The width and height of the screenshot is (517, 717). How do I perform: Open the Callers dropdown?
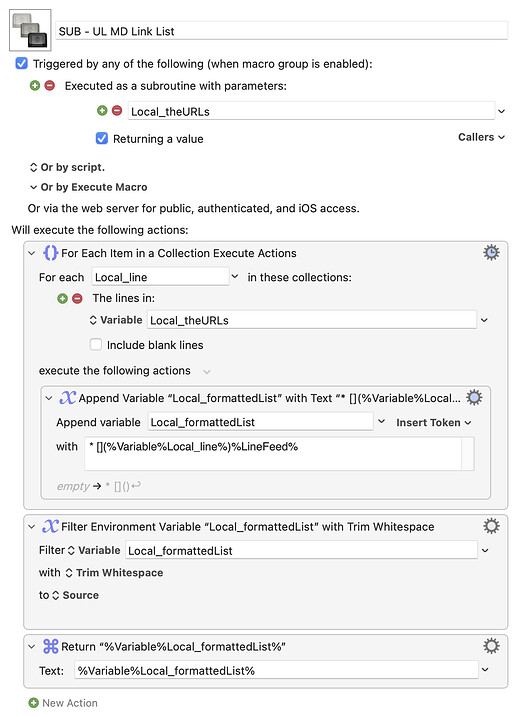pos(481,137)
